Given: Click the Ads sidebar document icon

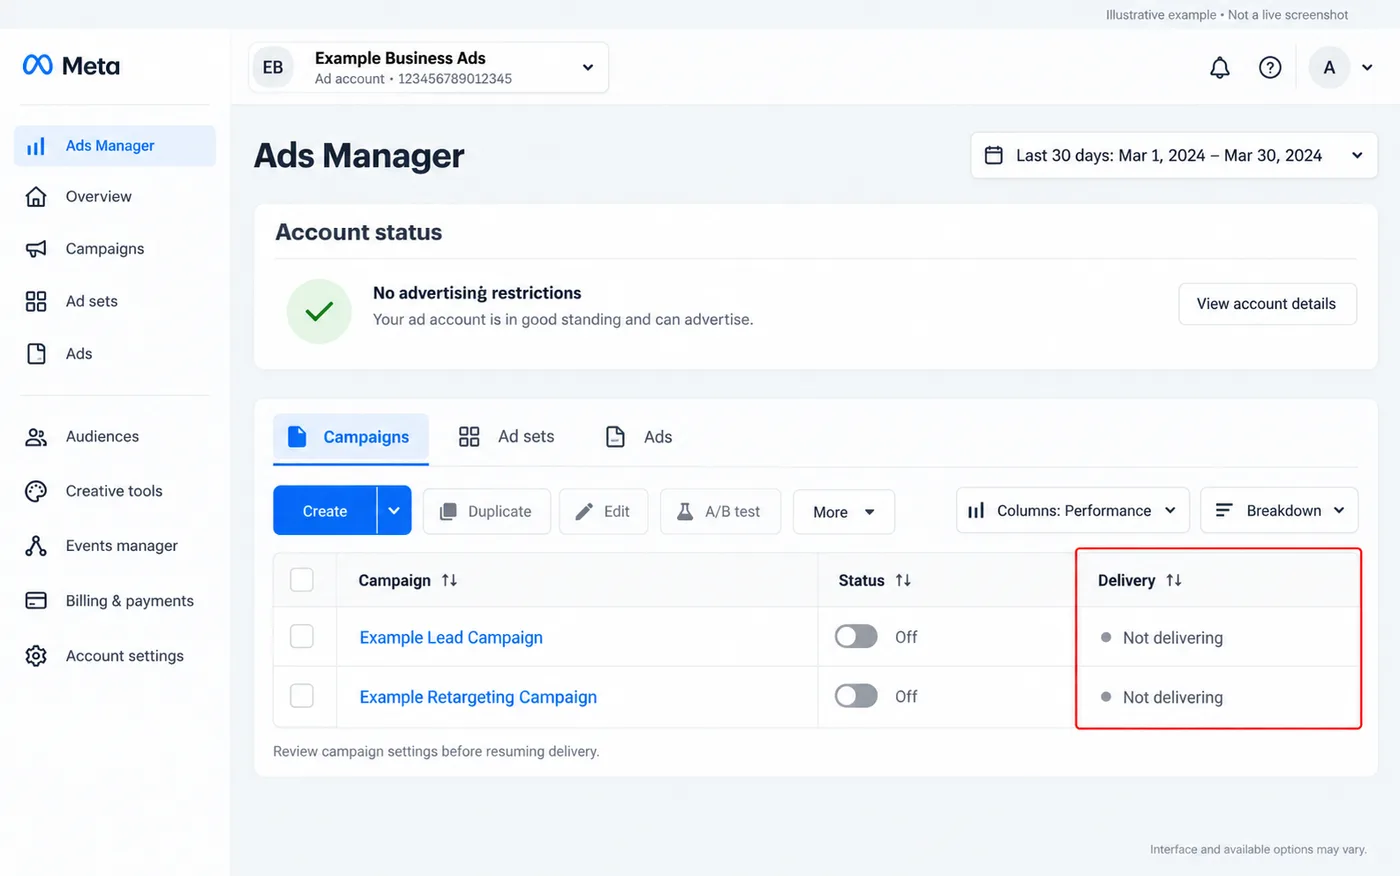Looking at the screenshot, I should [36, 353].
